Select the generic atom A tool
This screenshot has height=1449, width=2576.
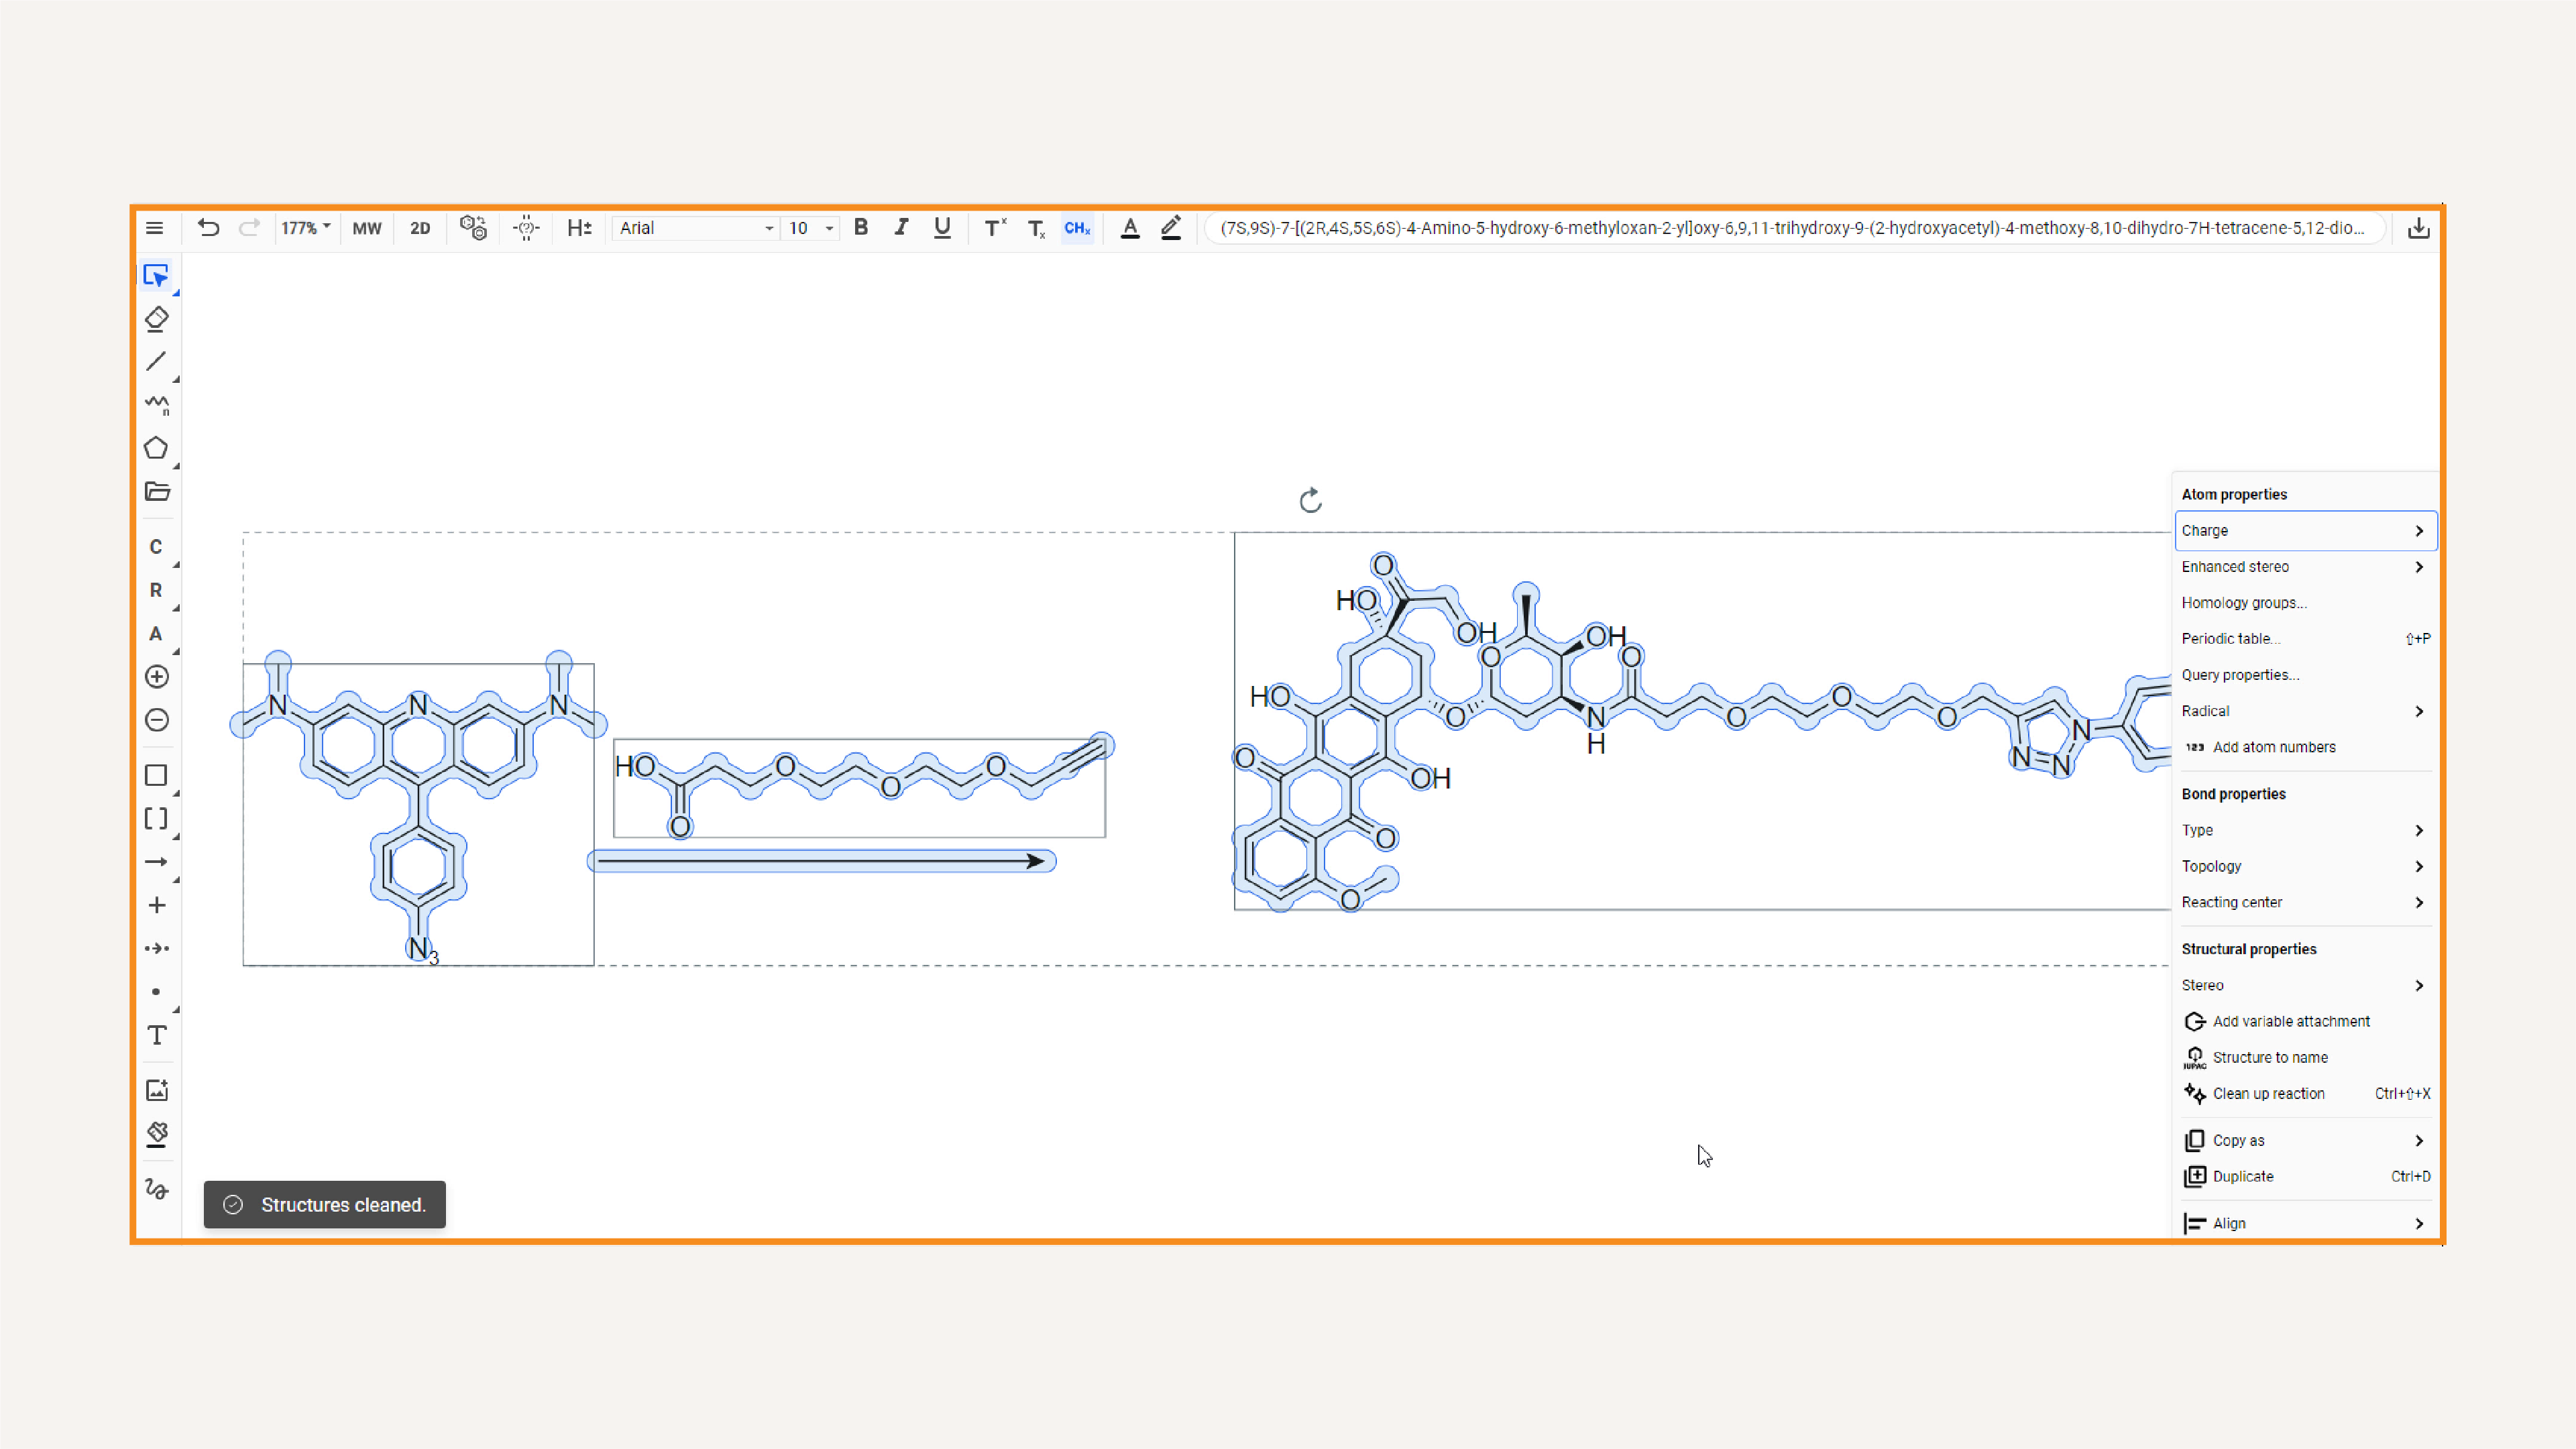[x=156, y=633]
